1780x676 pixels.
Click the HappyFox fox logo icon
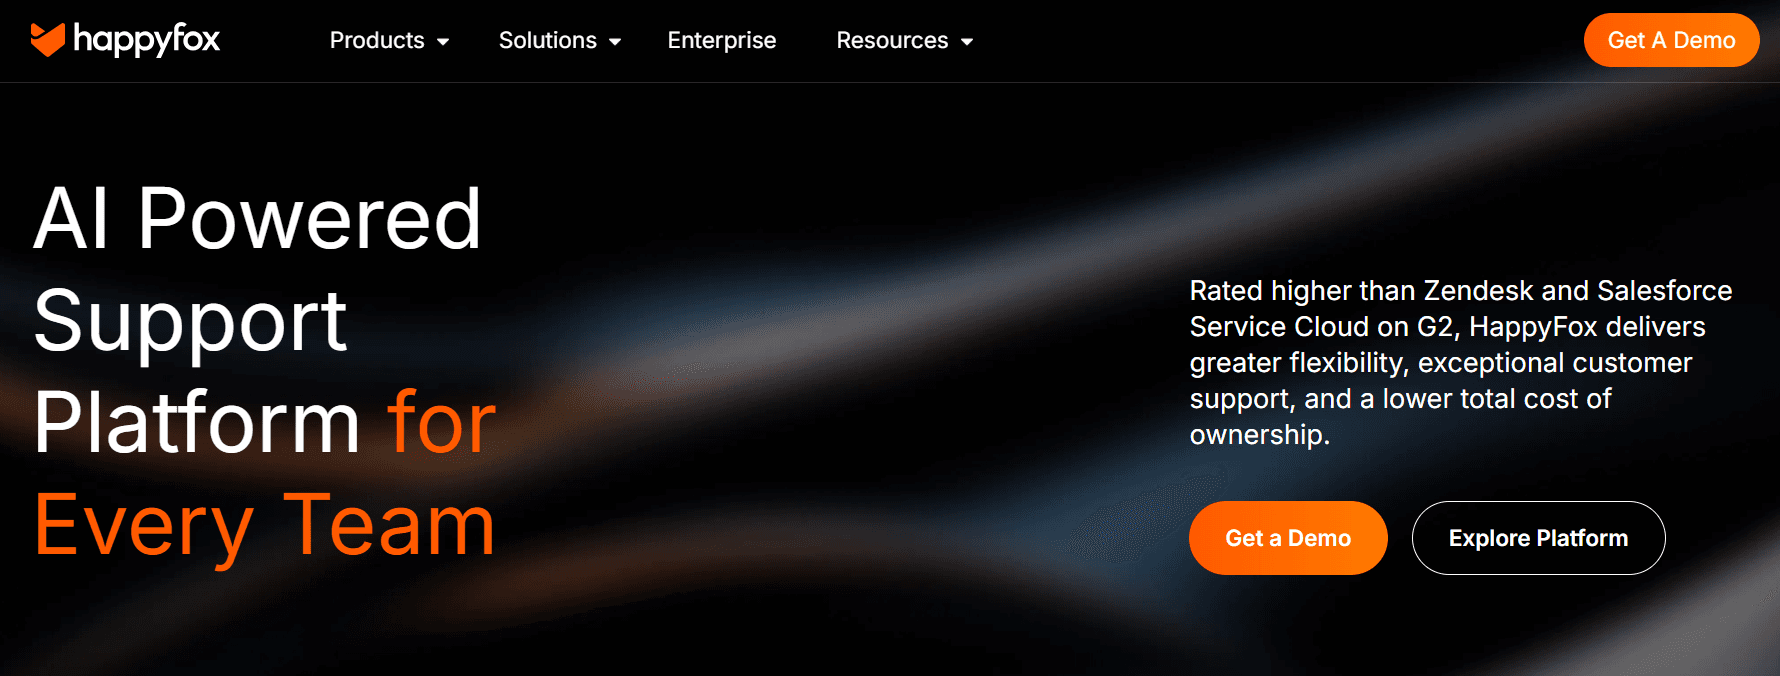(x=48, y=40)
